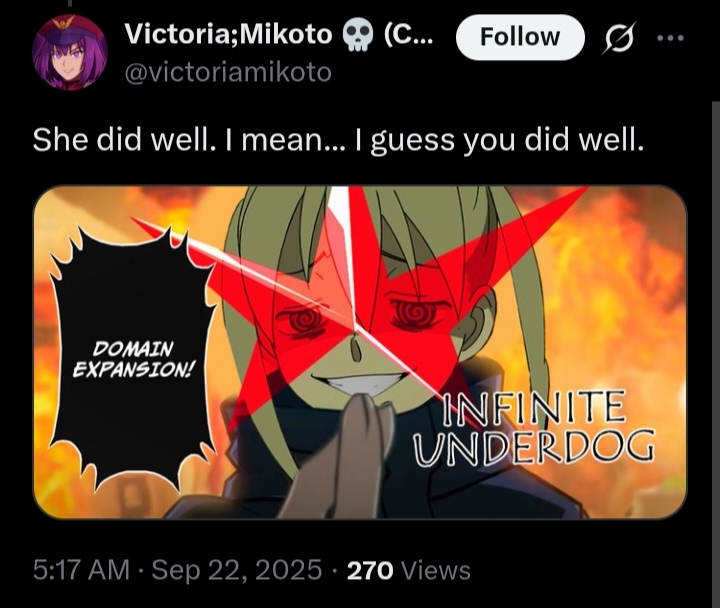Open the three-dot more options menu
Image resolution: width=720 pixels, height=608 pixels.
pyautogui.click(x=670, y=38)
